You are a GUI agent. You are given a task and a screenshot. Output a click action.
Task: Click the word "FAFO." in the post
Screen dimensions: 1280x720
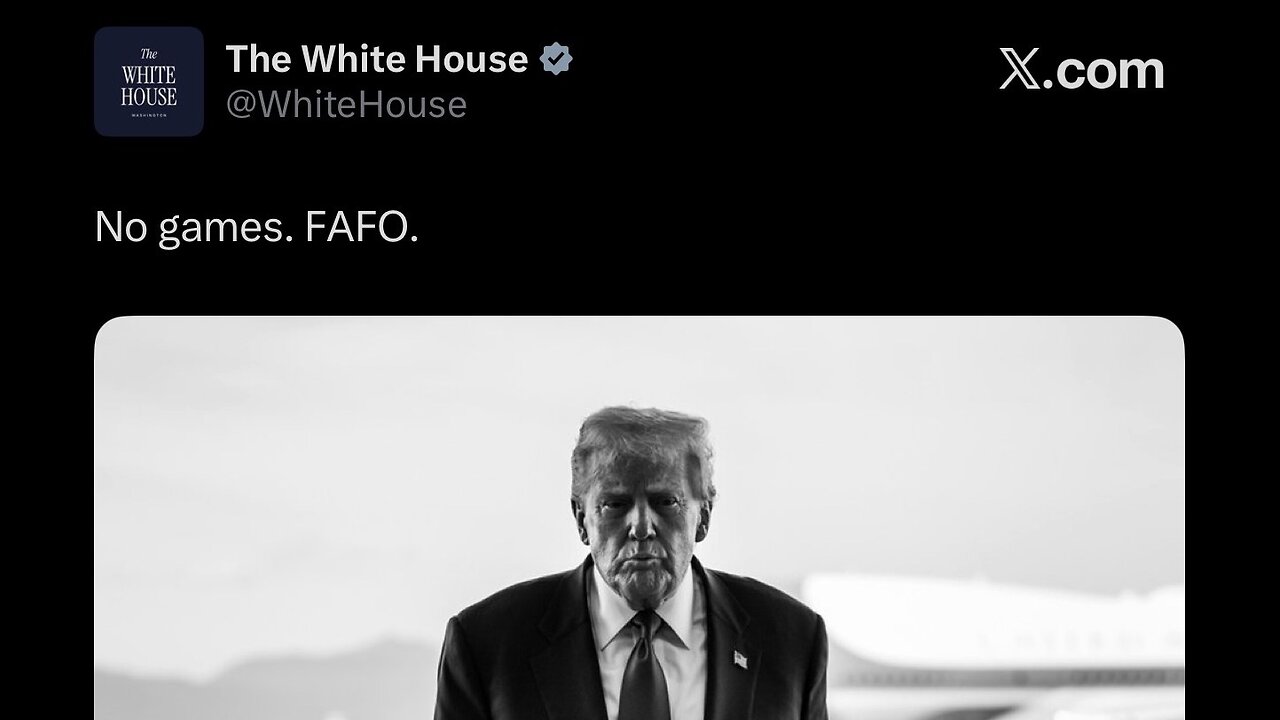tap(362, 227)
